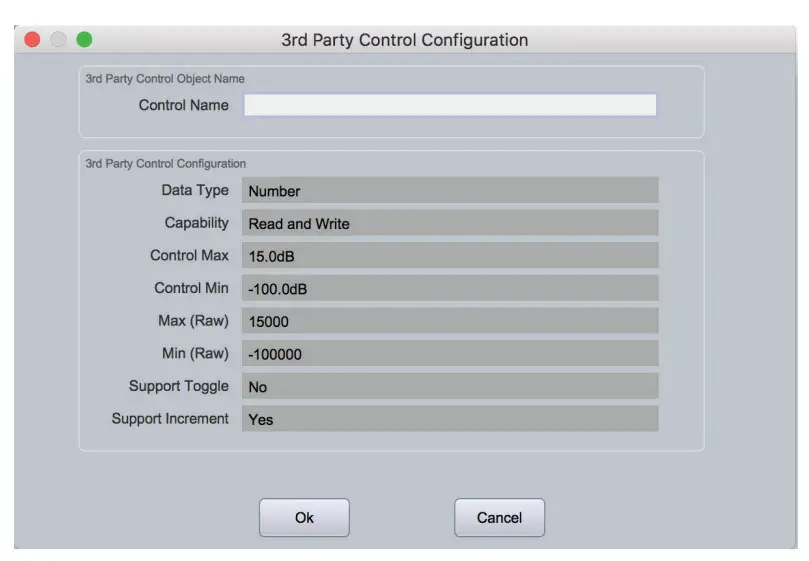Select the Control Max field showing 15.0dB
The width and height of the screenshot is (809, 561).
450,256
